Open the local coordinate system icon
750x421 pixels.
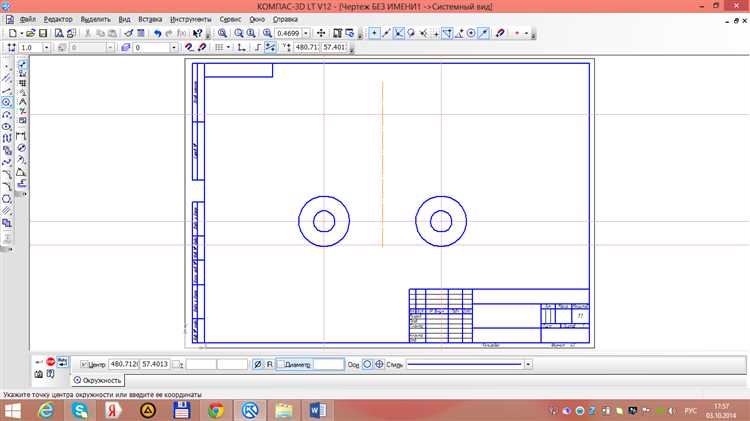coord(242,47)
